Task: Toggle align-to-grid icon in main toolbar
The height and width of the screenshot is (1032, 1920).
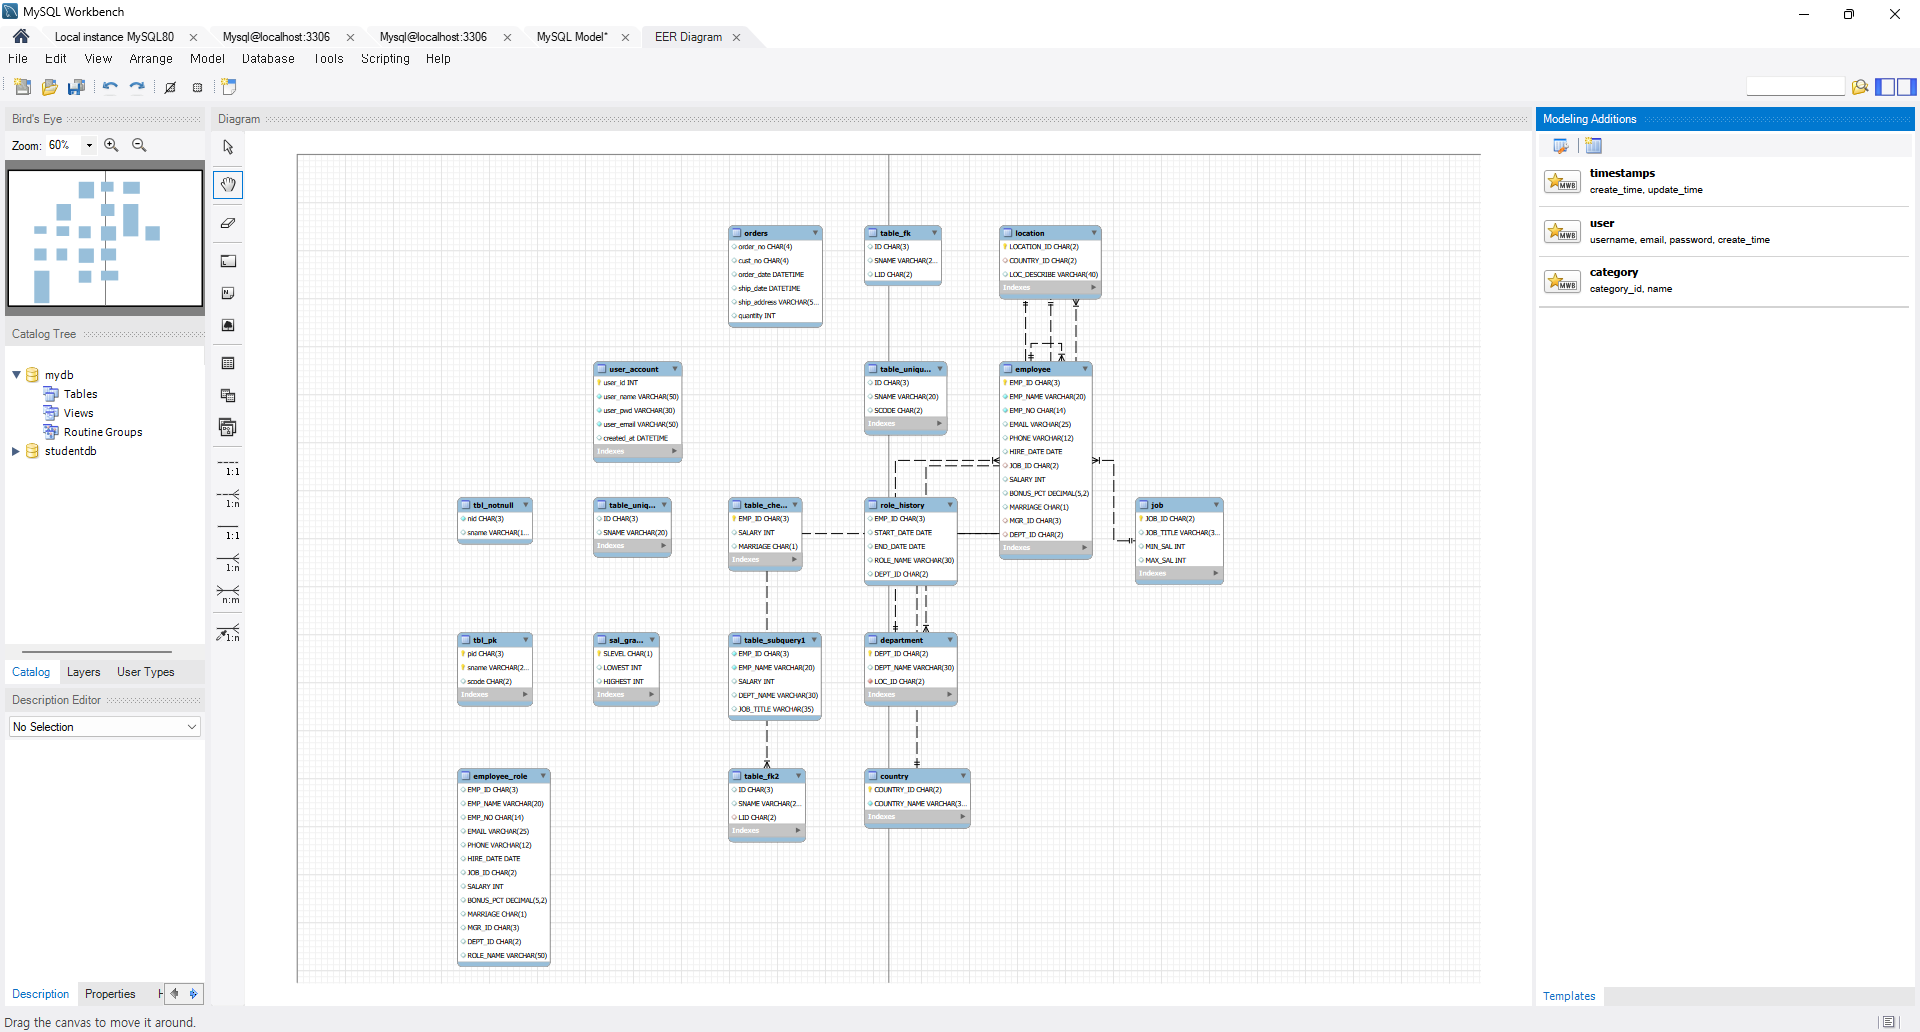Action: (198, 87)
